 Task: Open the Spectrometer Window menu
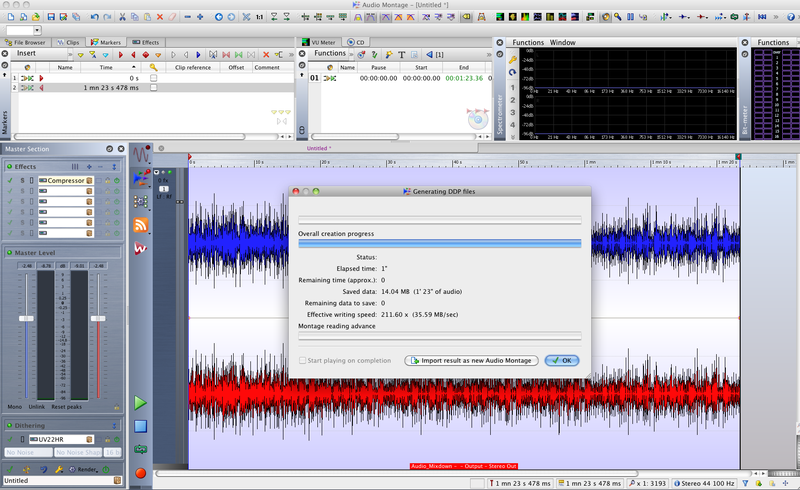[x=562, y=42]
